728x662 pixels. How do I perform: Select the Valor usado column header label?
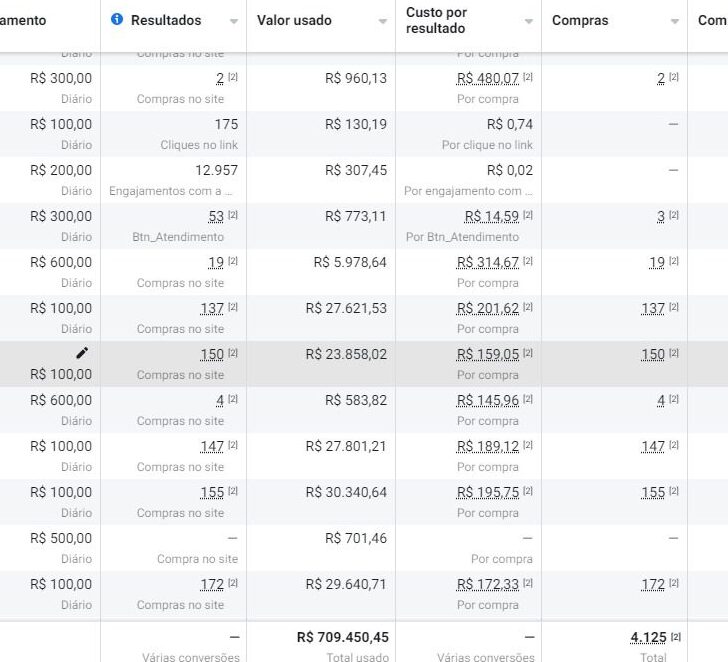tap(294, 20)
